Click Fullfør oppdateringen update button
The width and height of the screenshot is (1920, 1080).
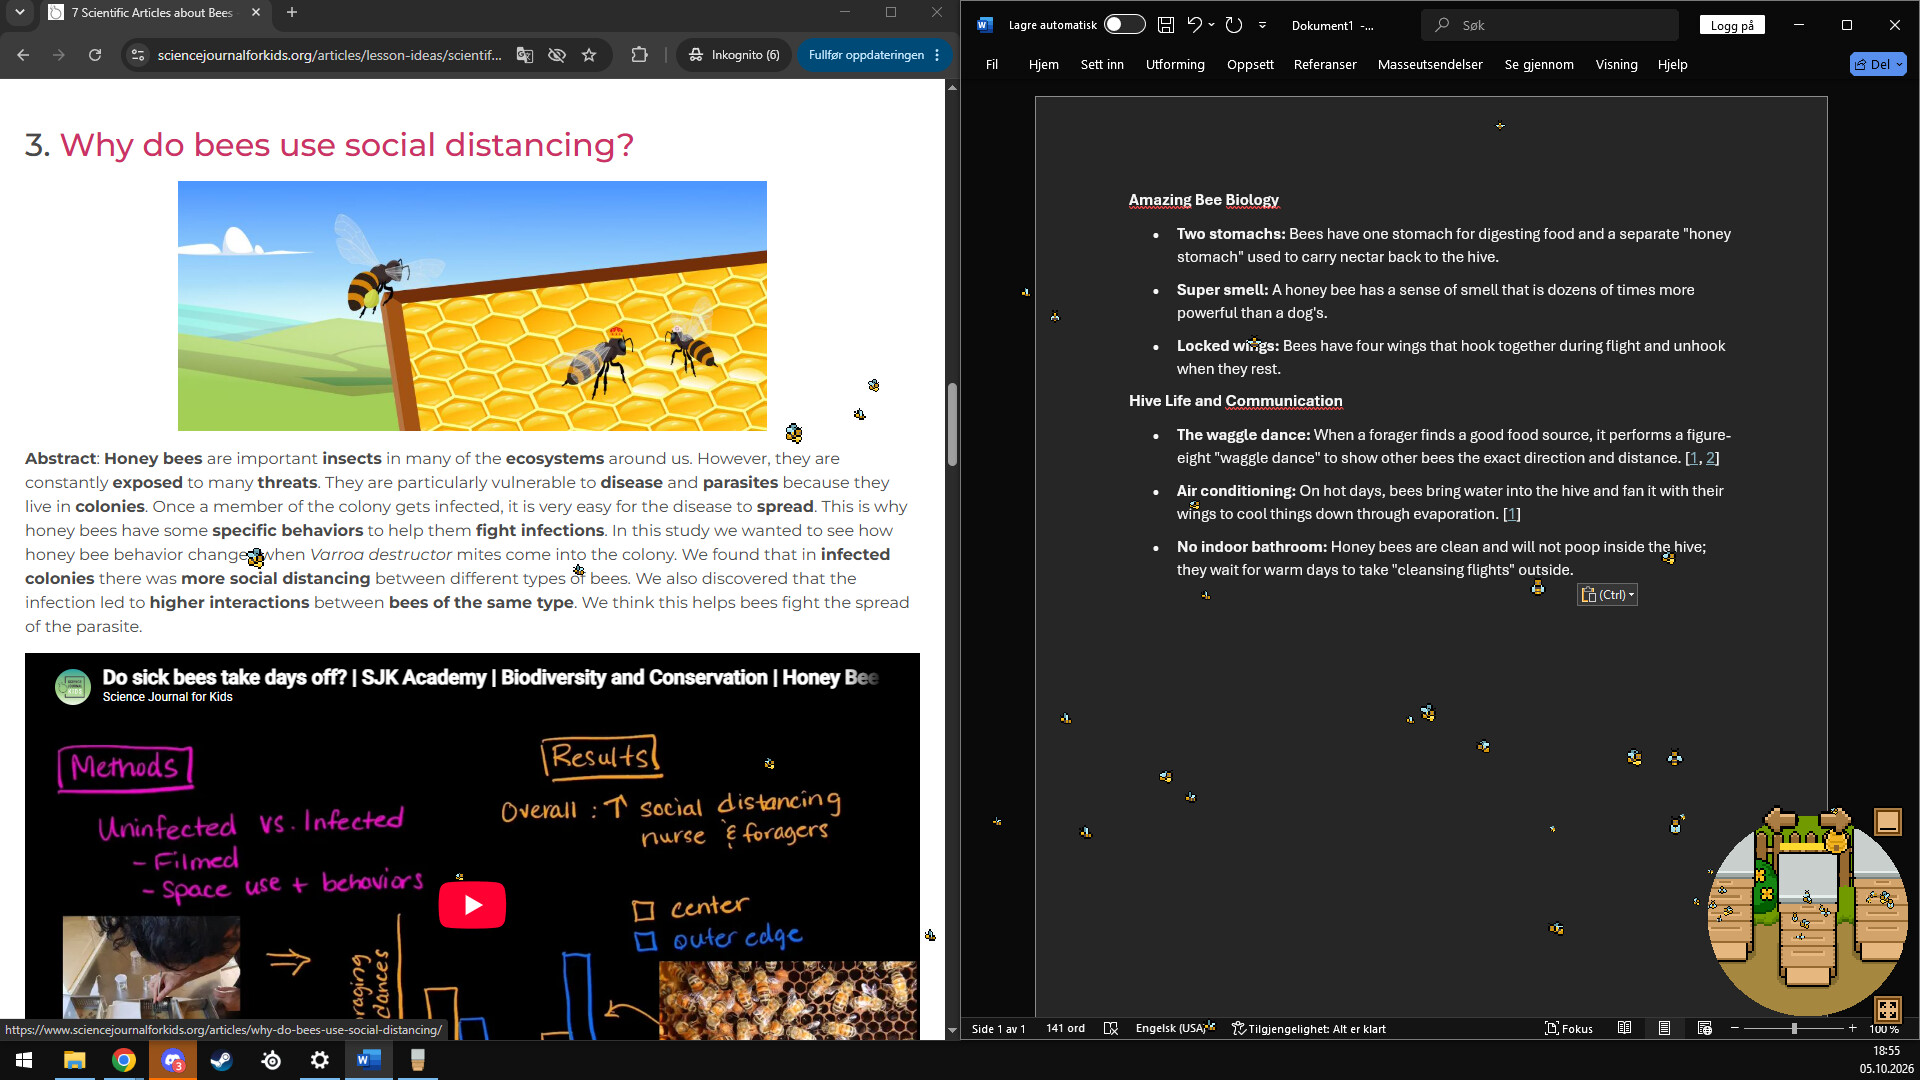coord(874,55)
